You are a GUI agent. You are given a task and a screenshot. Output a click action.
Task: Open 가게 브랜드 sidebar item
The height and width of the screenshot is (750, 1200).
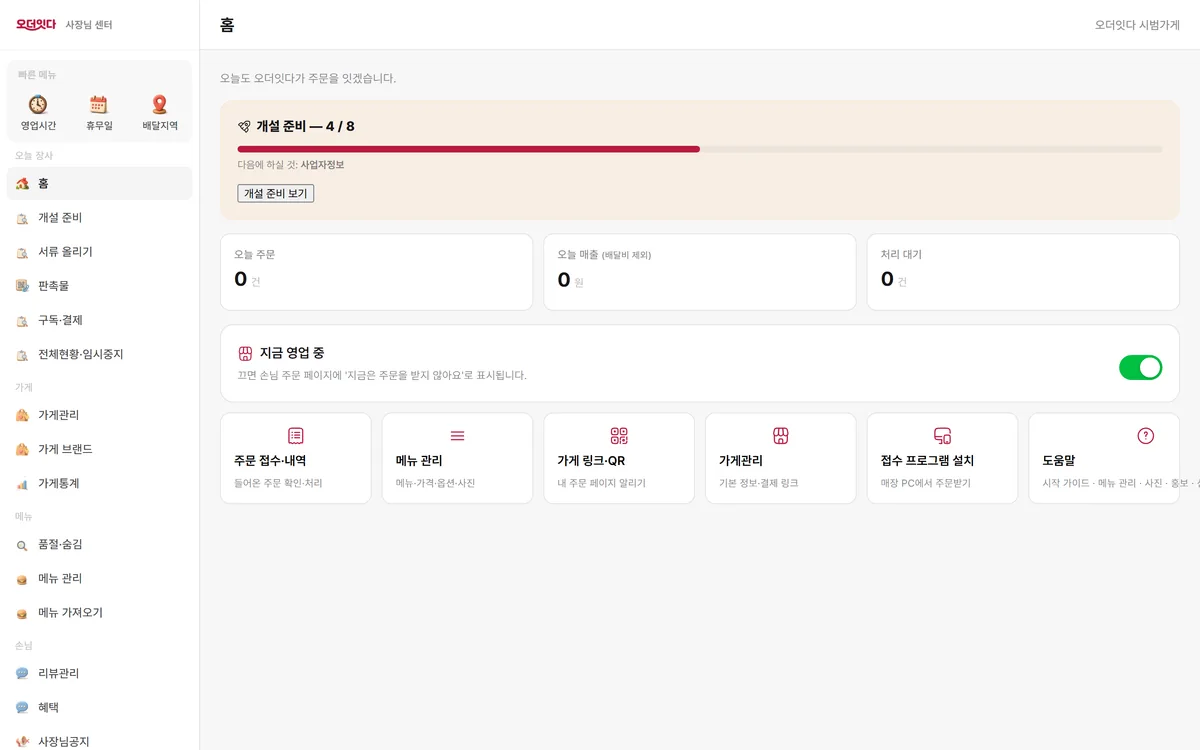99,449
